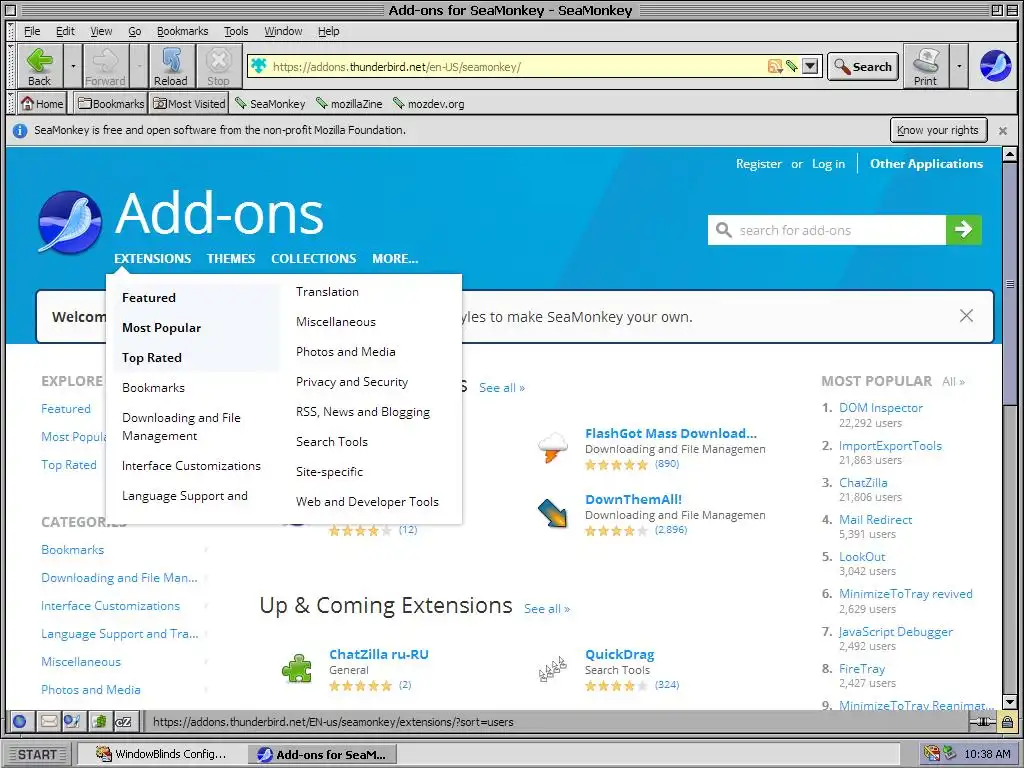Open Composer from status bar icon
Image resolution: width=1024 pixels, height=768 pixels.
pyautogui.click(x=72, y=721)
